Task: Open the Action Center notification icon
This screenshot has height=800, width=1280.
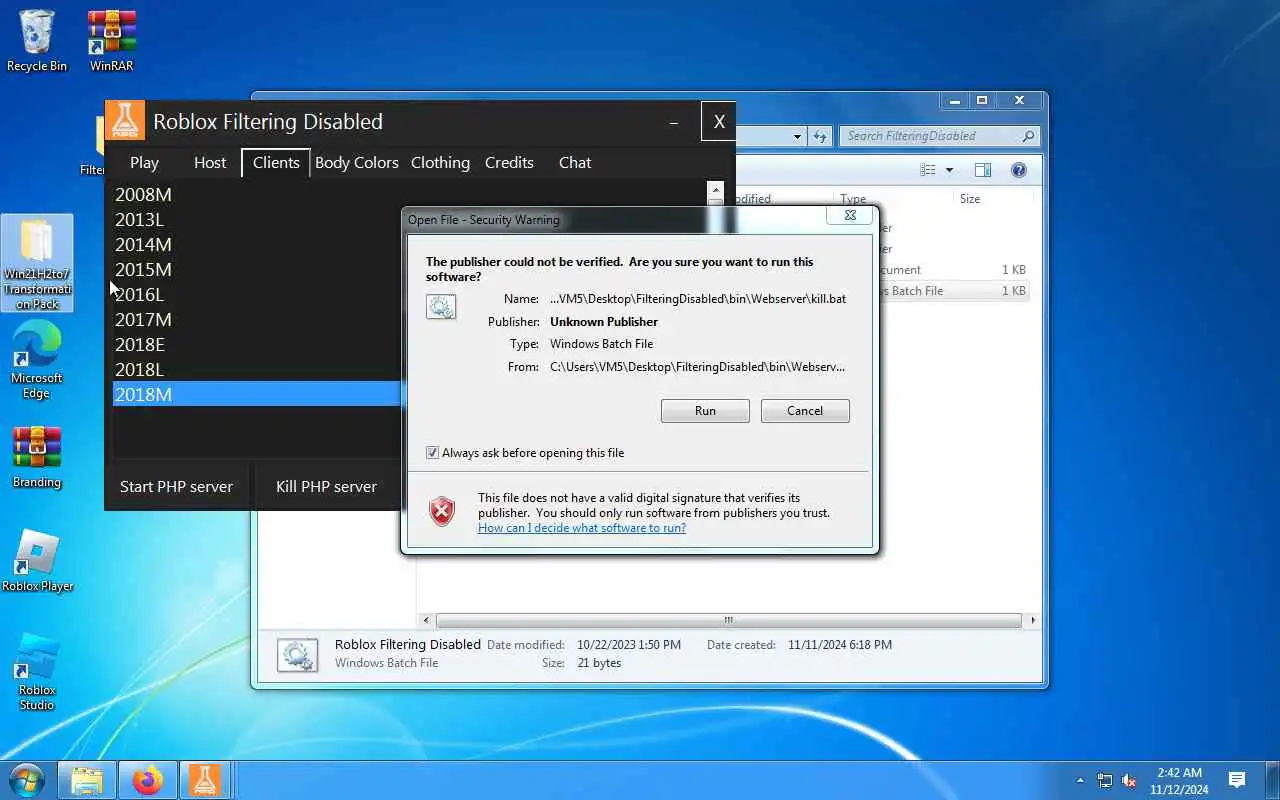Action: pos(1237,781)
